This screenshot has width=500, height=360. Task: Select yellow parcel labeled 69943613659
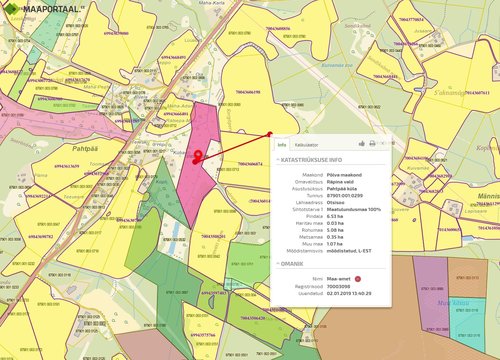pyautogui.click(x=67, y=166)
